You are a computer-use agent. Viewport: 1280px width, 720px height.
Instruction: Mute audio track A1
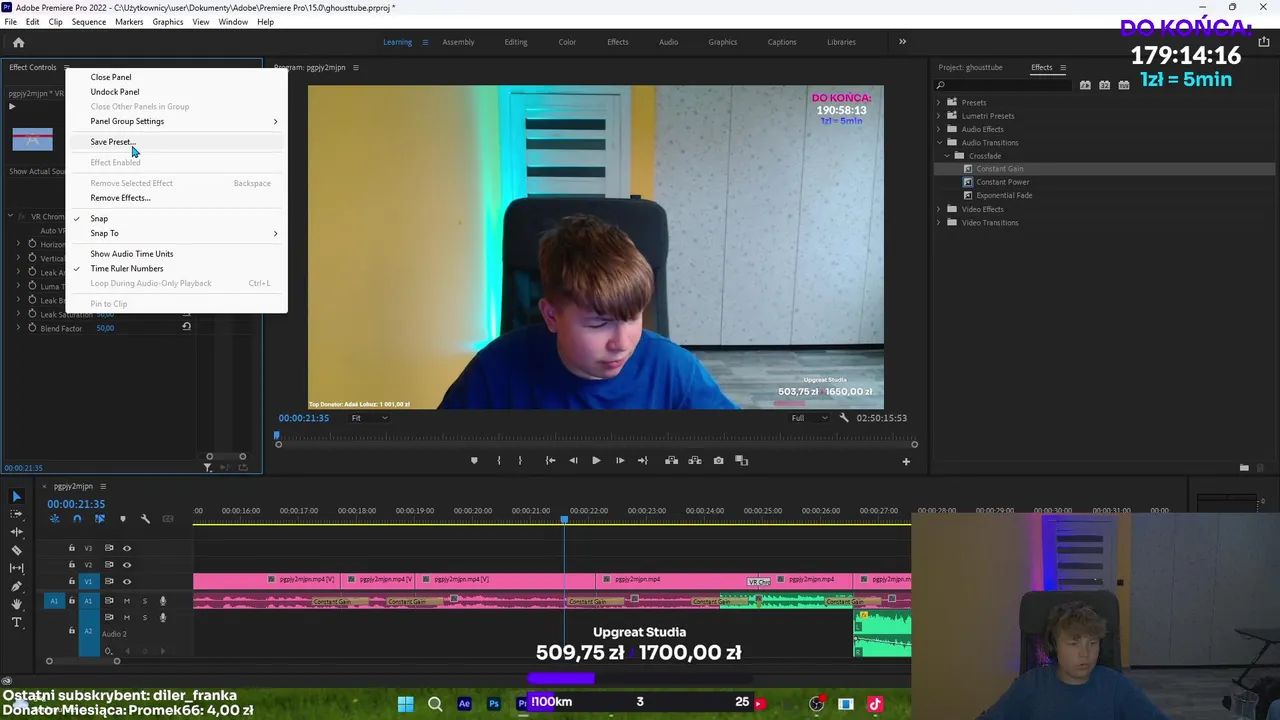(126, 601)
